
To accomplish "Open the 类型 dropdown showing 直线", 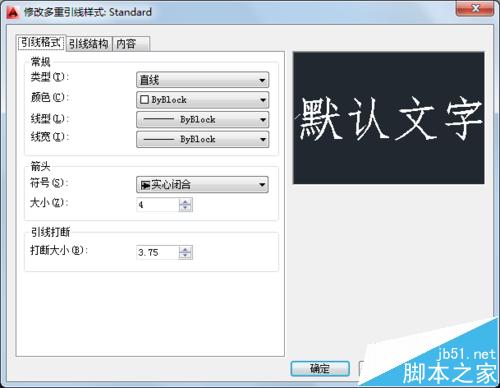I will tap(202, 80).
